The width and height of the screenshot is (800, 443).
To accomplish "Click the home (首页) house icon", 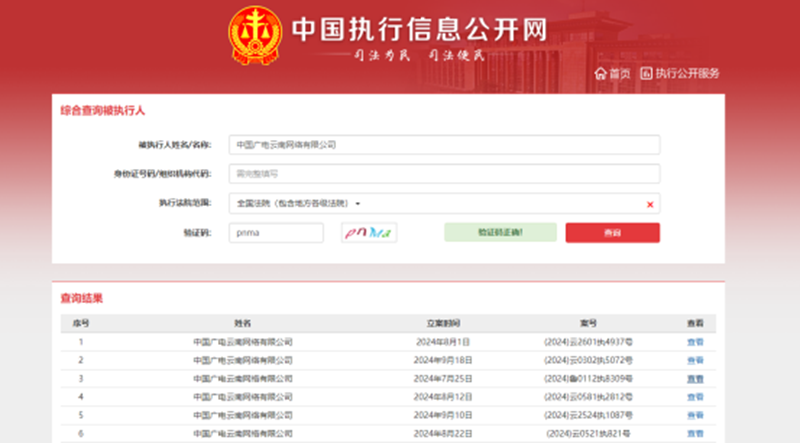I will pyautogui.click(x=600, y=73).
